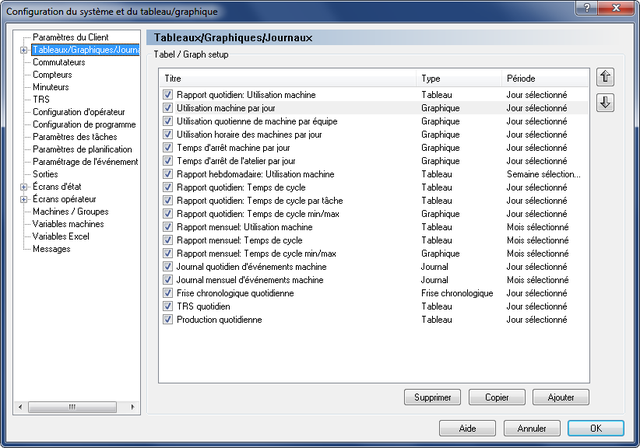Toggle Frise chronologique quotidienne checkbox
640x448 pixels.
pyautogui.click(x=167, y=293)
